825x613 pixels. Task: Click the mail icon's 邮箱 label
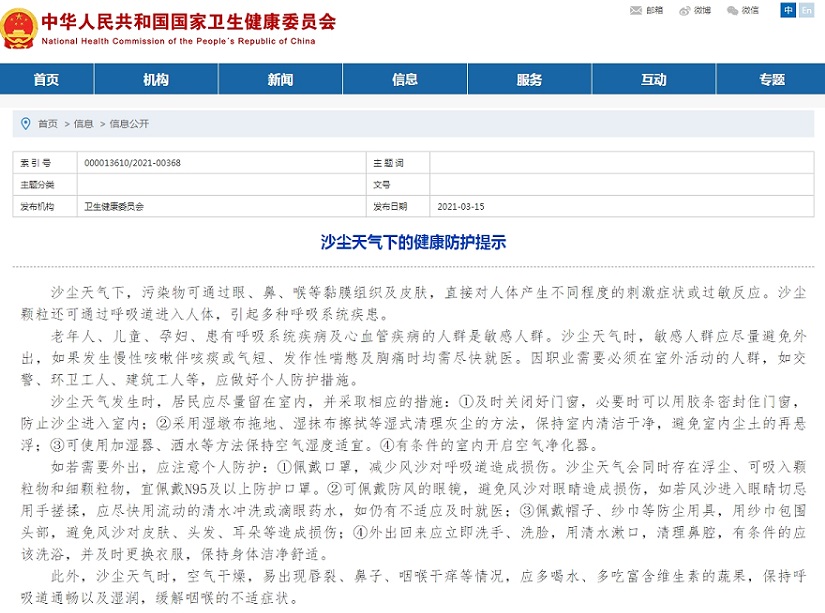click(655, 11)
